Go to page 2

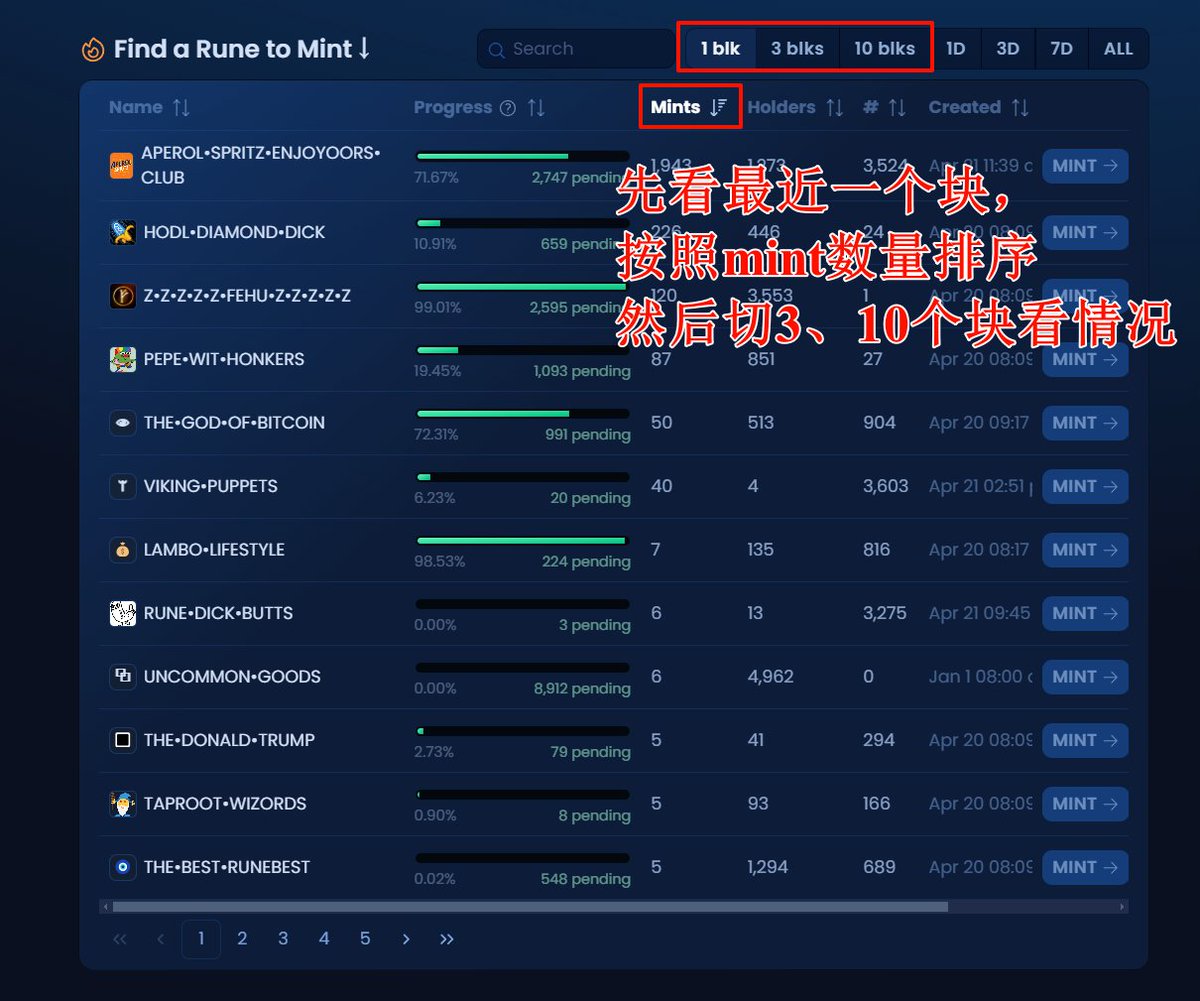point(242,939)
